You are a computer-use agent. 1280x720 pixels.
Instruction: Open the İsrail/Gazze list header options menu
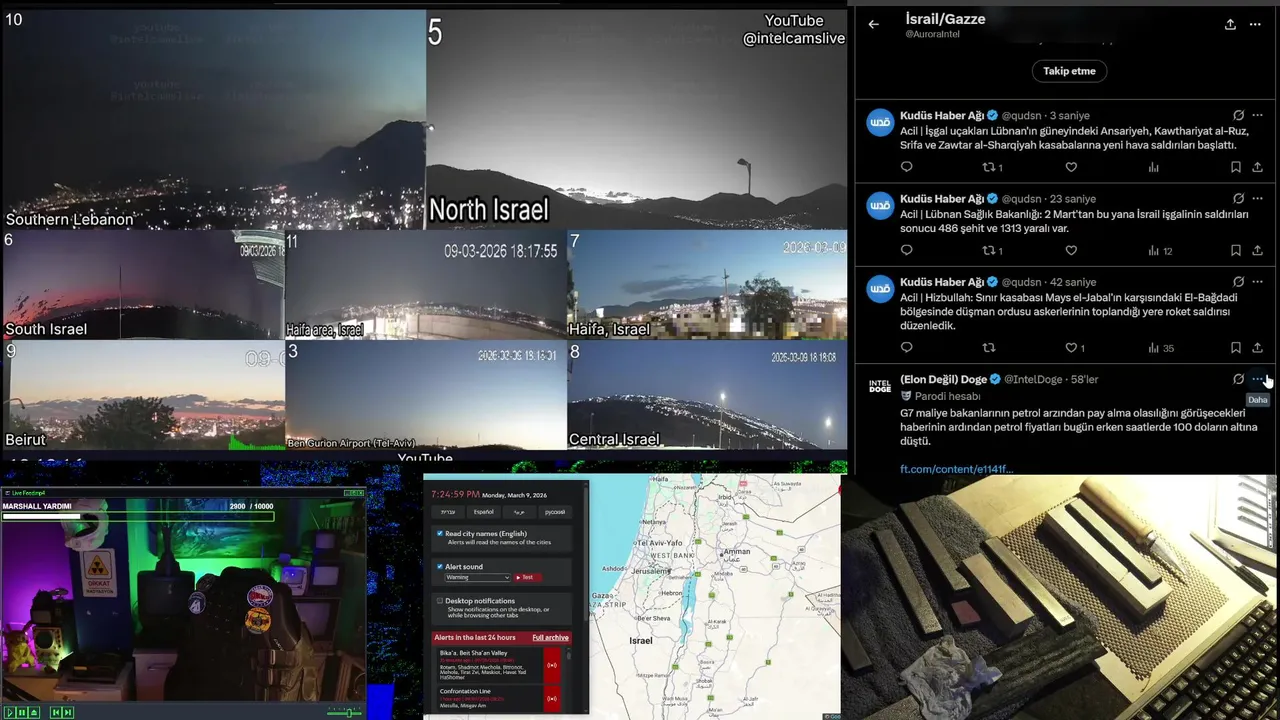click(x=1255, y=24)
